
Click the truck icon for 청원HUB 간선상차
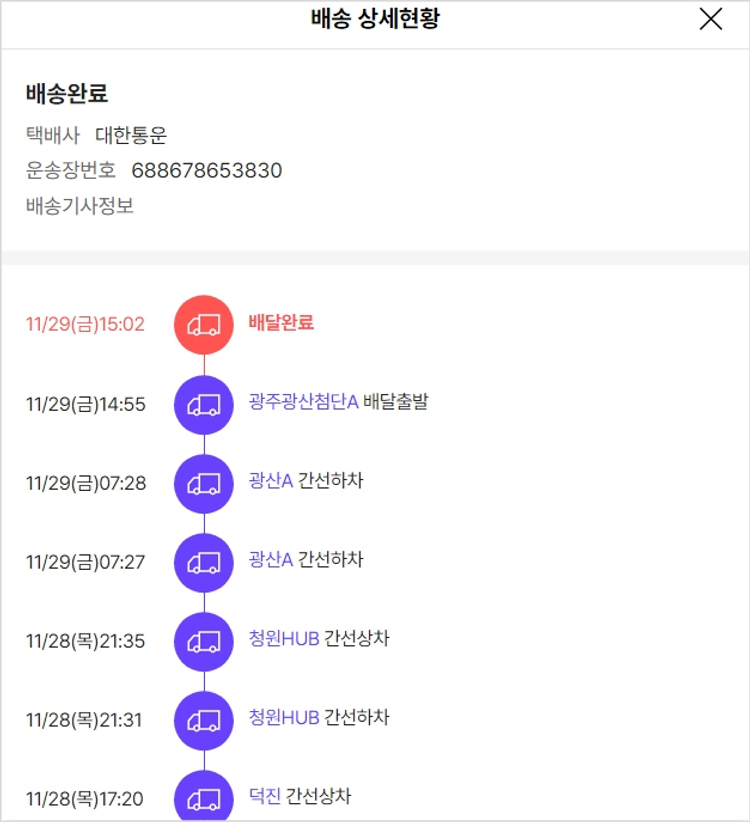(x=204, y=641)
